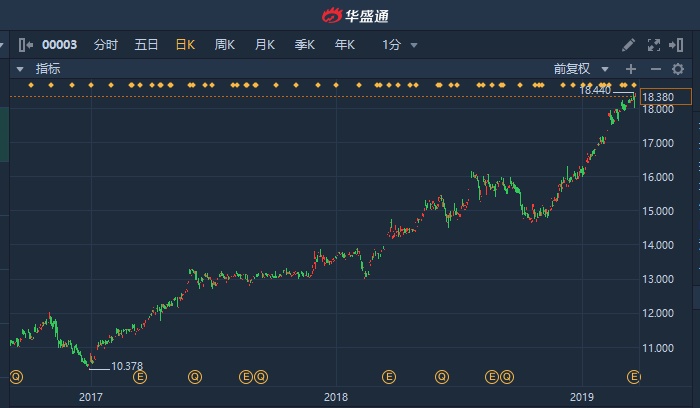Image resolution: width=700 pixels, height=408 pixels.
Task: Zoom in chart with plus icon
Action: pyautogui.click(x=631, y=69)
